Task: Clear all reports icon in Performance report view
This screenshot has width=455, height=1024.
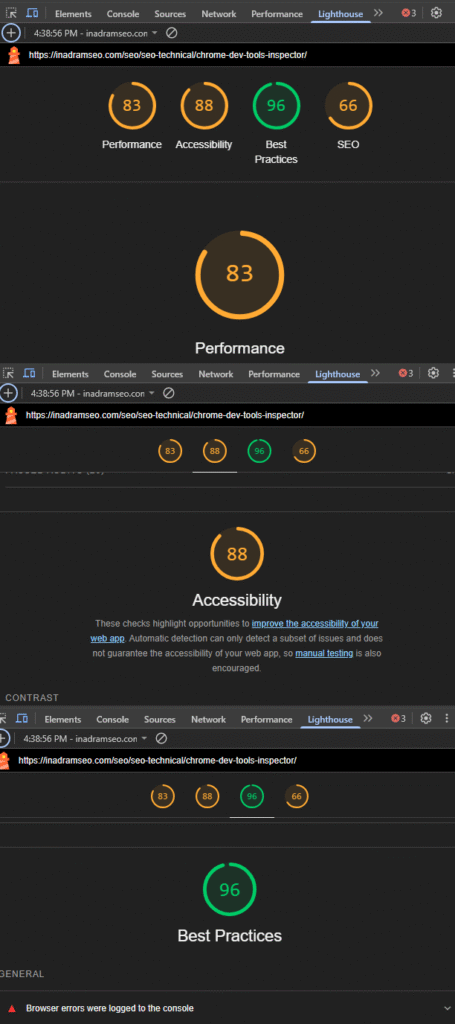Action: (x=172, y=32)
